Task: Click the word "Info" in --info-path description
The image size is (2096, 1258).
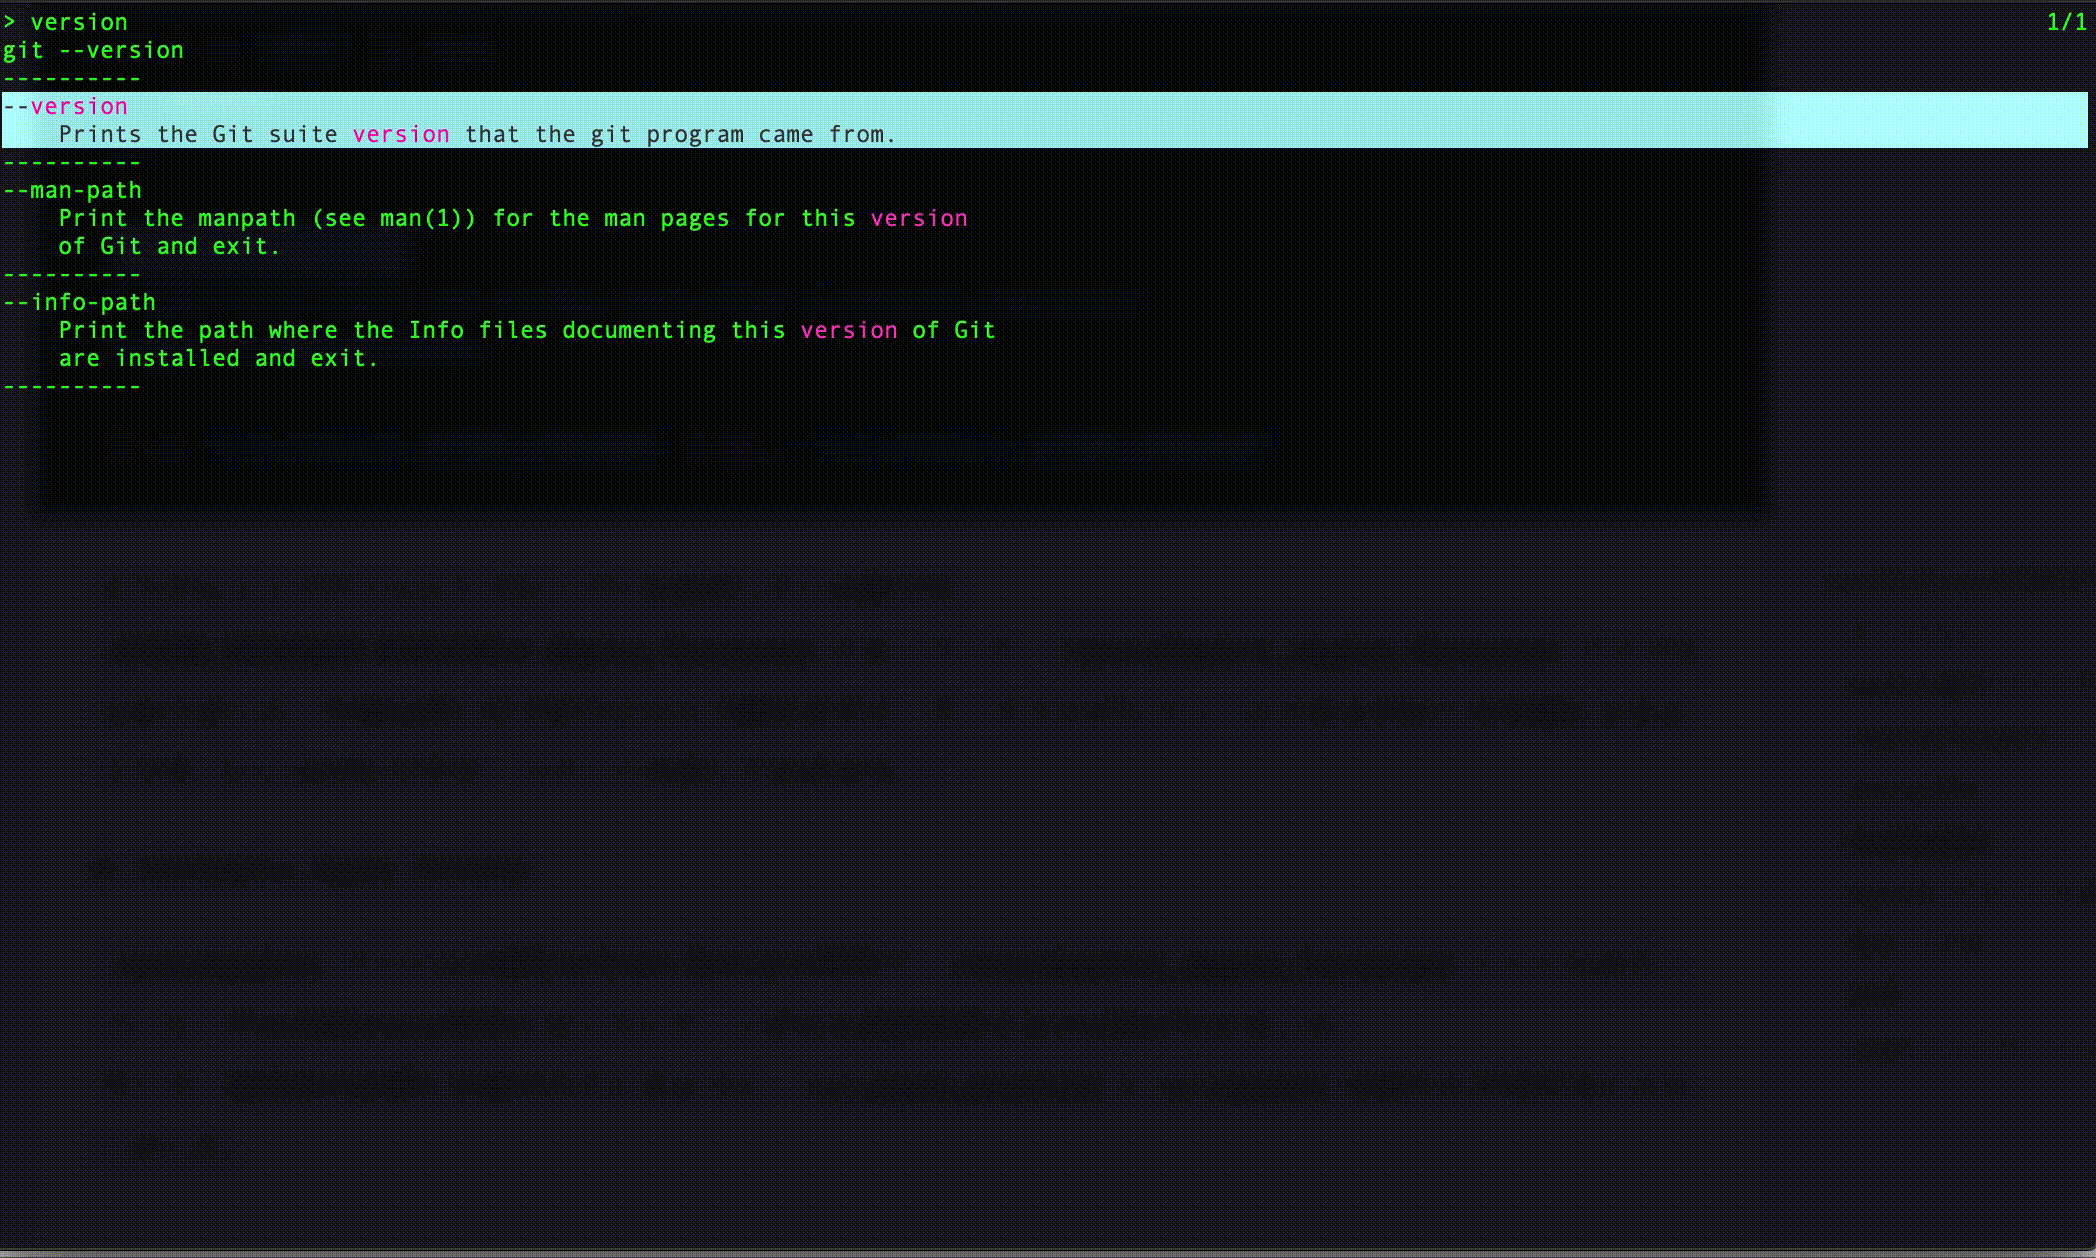Action: point(435,330)
